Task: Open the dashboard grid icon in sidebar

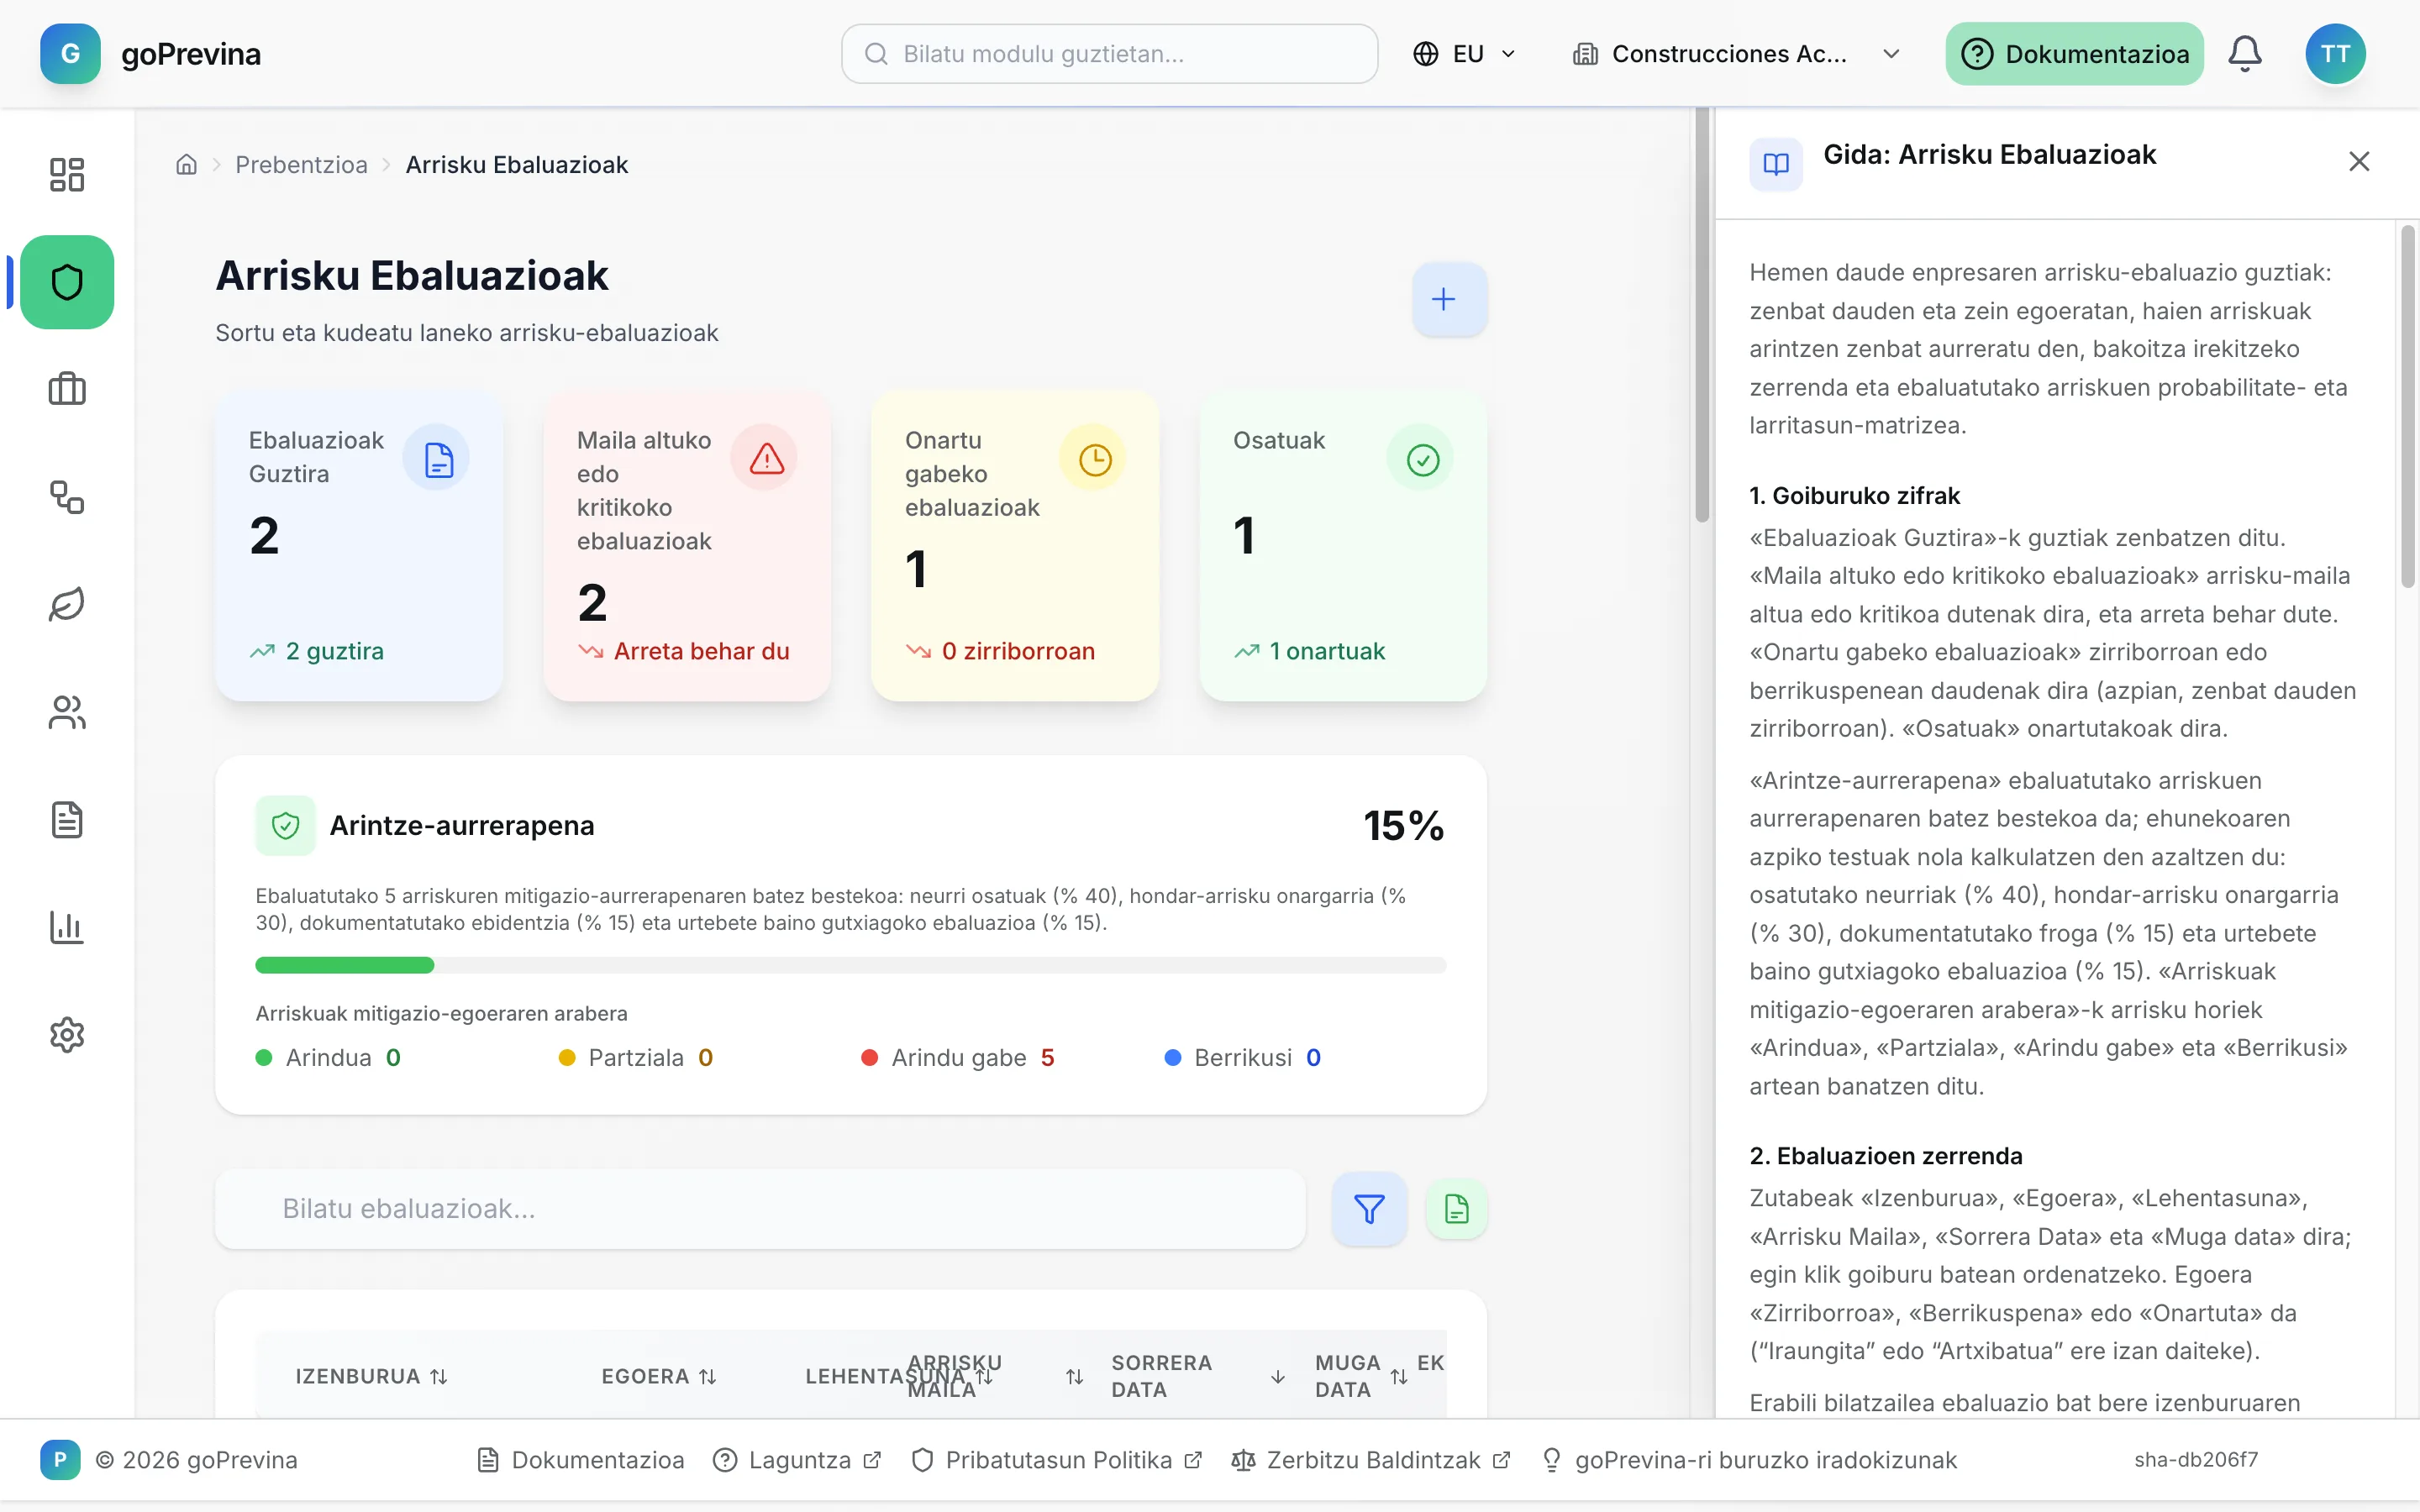Action: pos(67,174)
